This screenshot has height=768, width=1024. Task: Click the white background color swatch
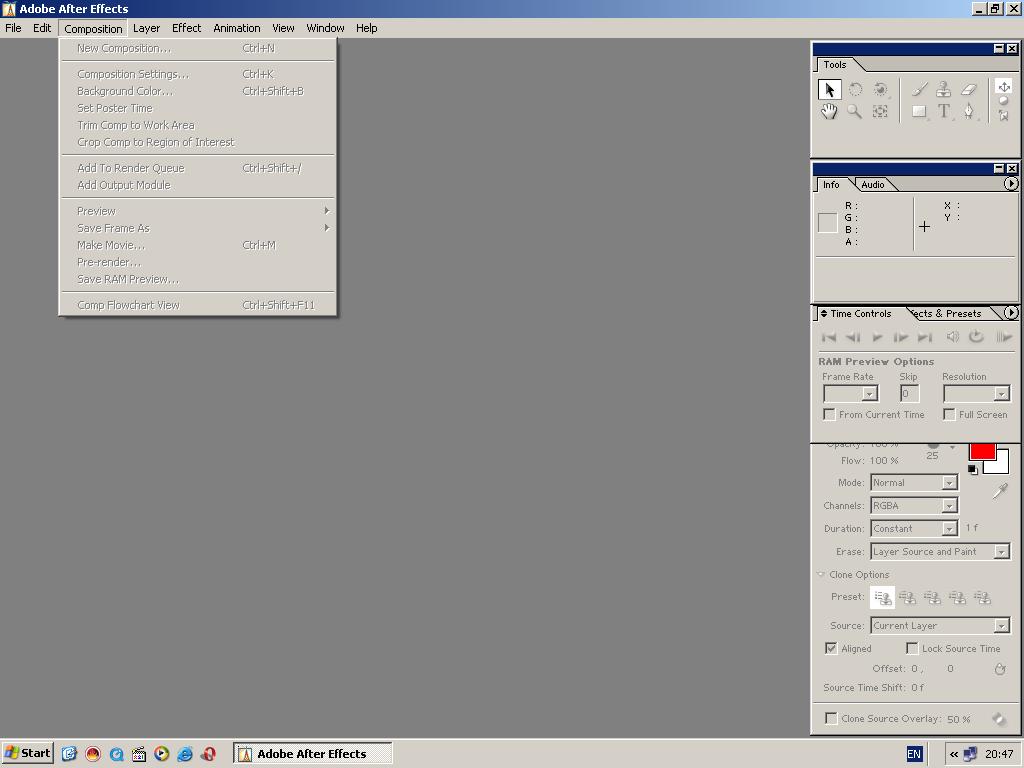(999, 465)
